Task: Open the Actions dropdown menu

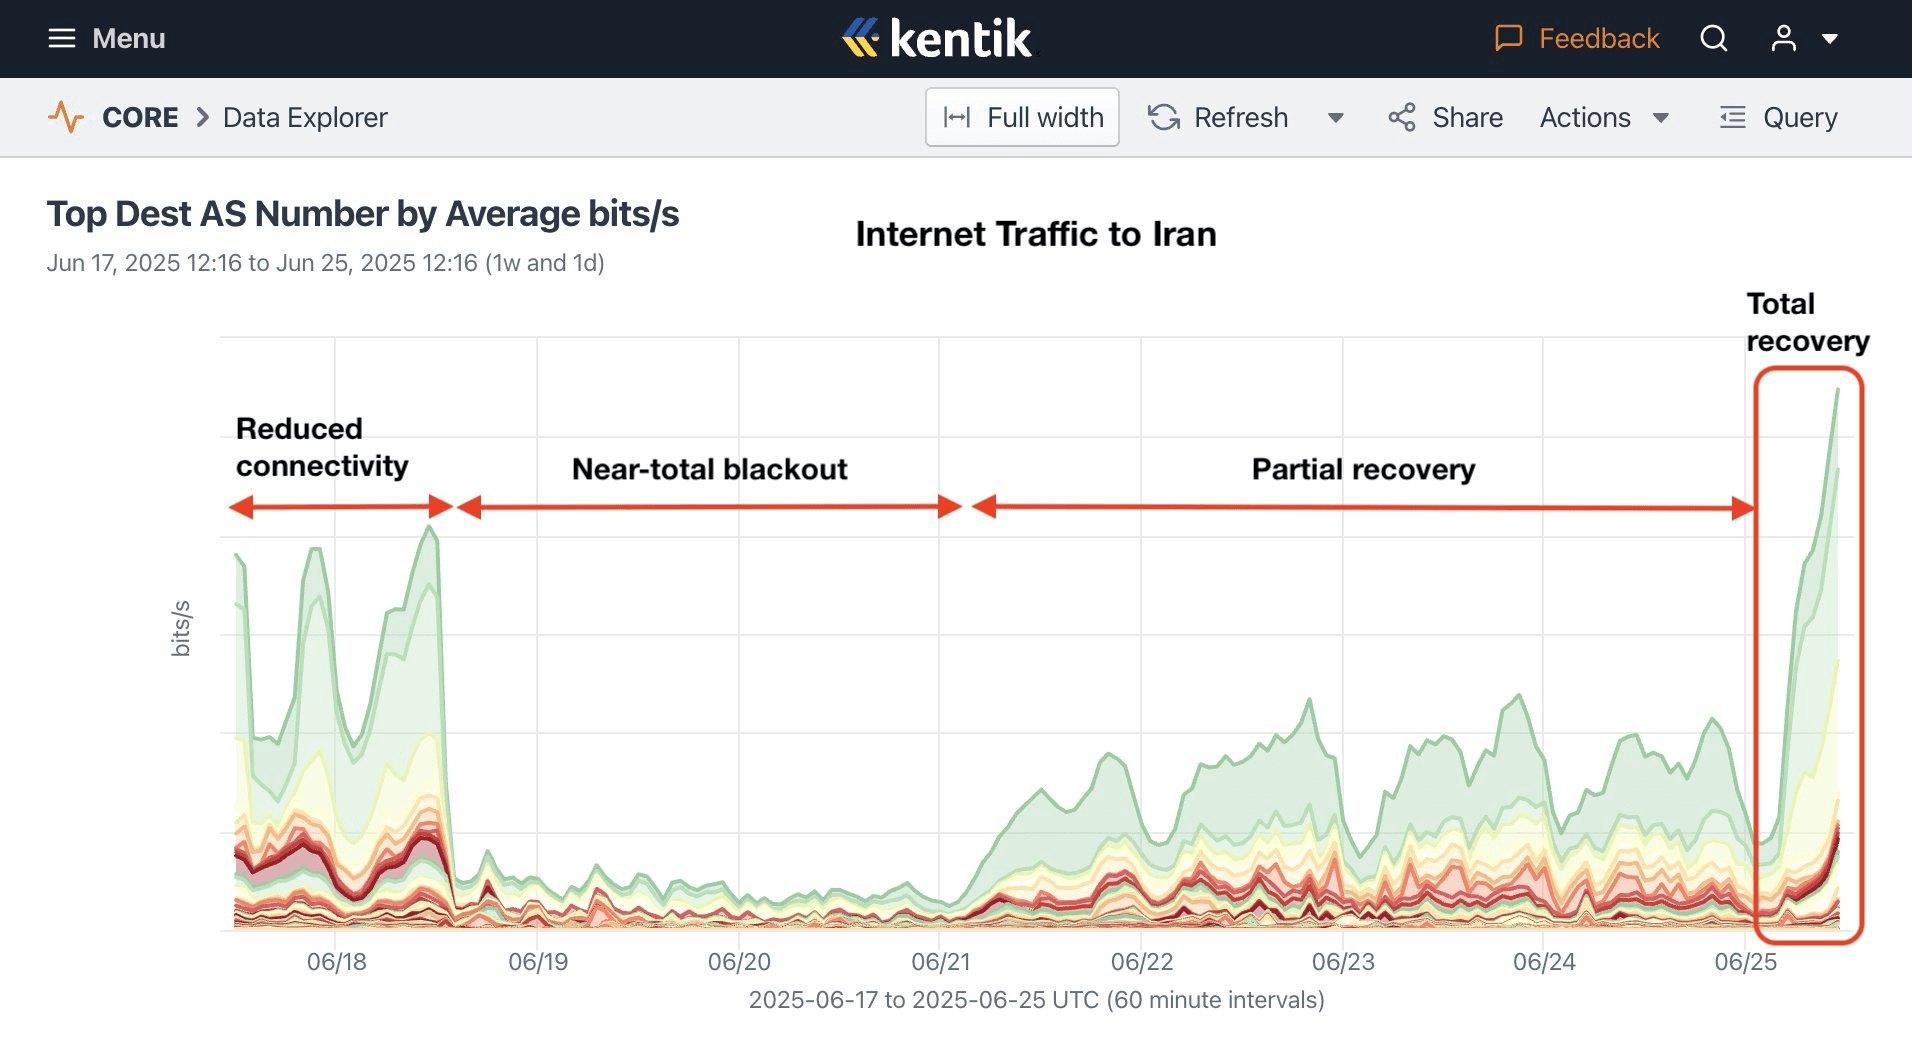Action: 1604,118
